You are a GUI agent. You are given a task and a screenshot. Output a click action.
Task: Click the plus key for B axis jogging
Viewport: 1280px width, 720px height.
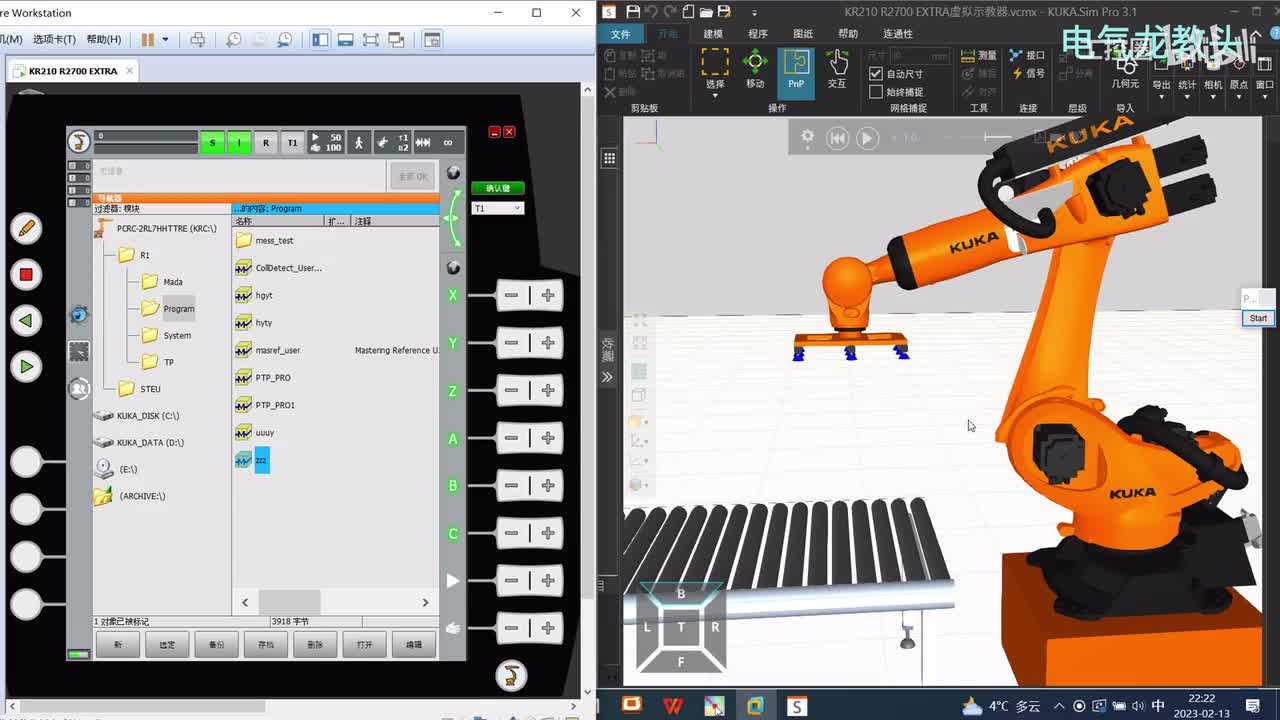[548, 485]
